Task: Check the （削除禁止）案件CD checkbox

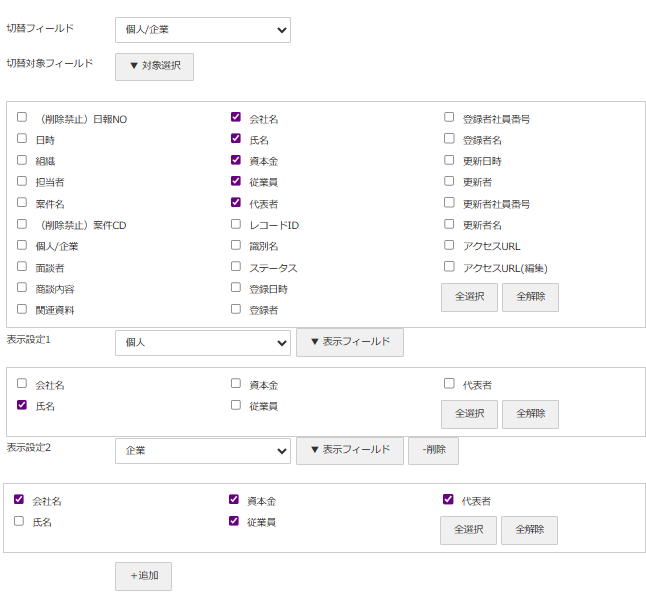Action: click(22, 224)
